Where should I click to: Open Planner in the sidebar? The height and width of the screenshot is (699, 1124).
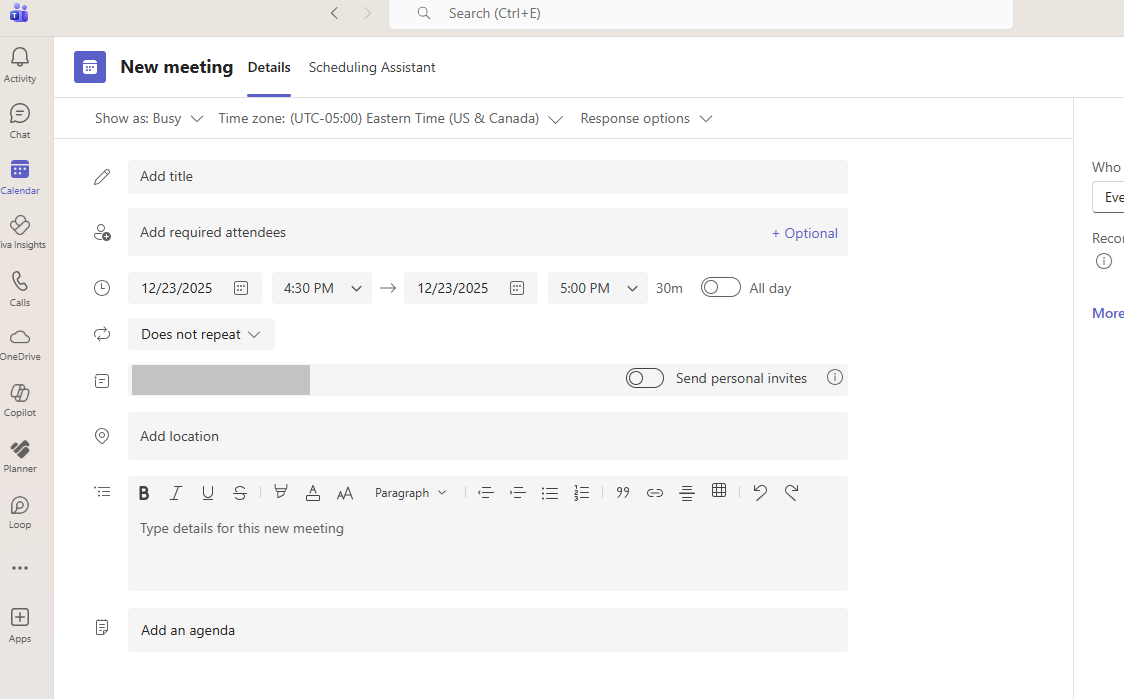tap(20, 457)
